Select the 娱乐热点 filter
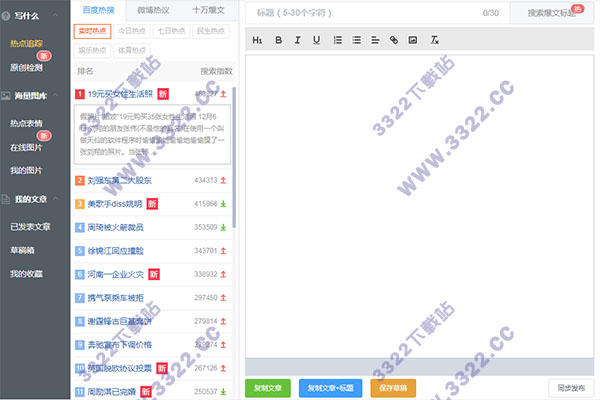 pyautogui.click(x=92, y=50)
